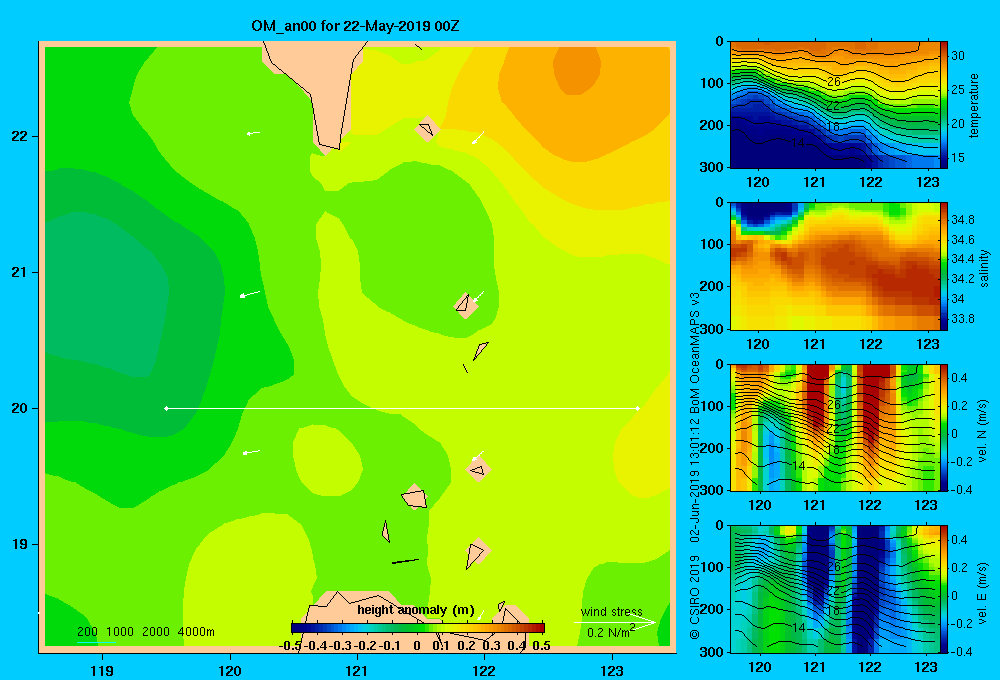Click the white transect line at latitude 20
The height and width of the screenshot is (680, 1000).
[x=402, y=408]
